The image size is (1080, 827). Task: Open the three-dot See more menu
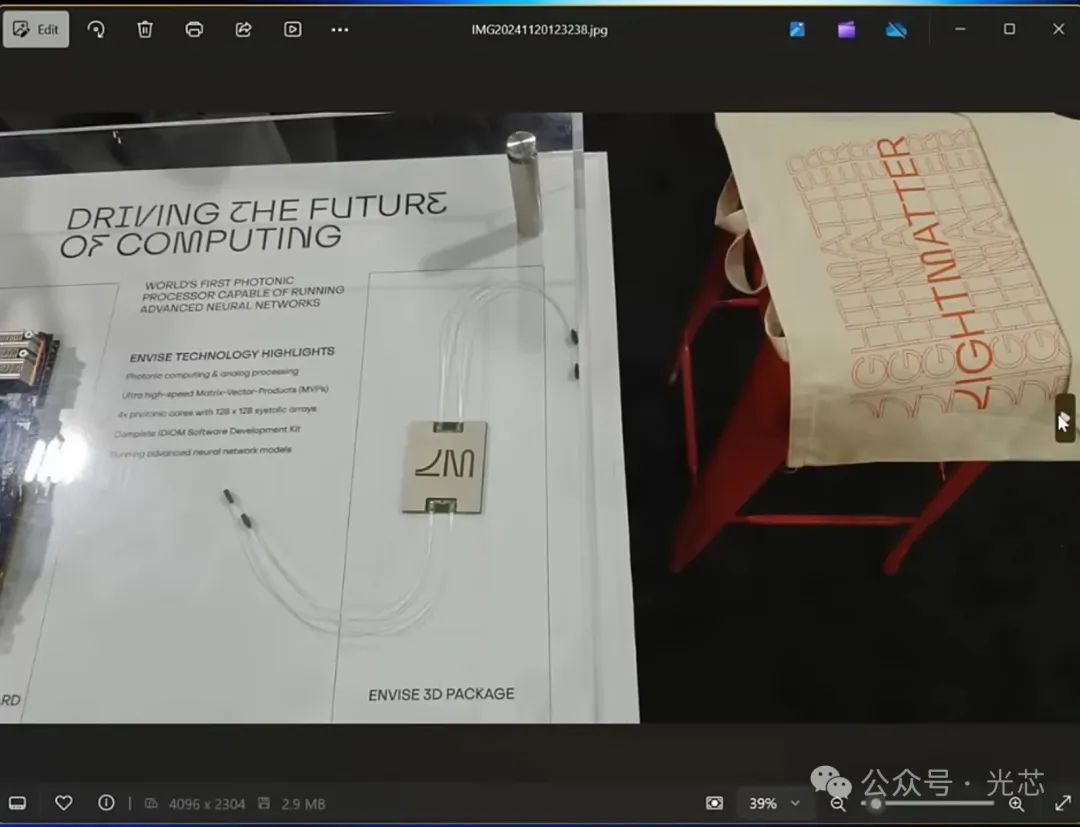coord(340,30)
